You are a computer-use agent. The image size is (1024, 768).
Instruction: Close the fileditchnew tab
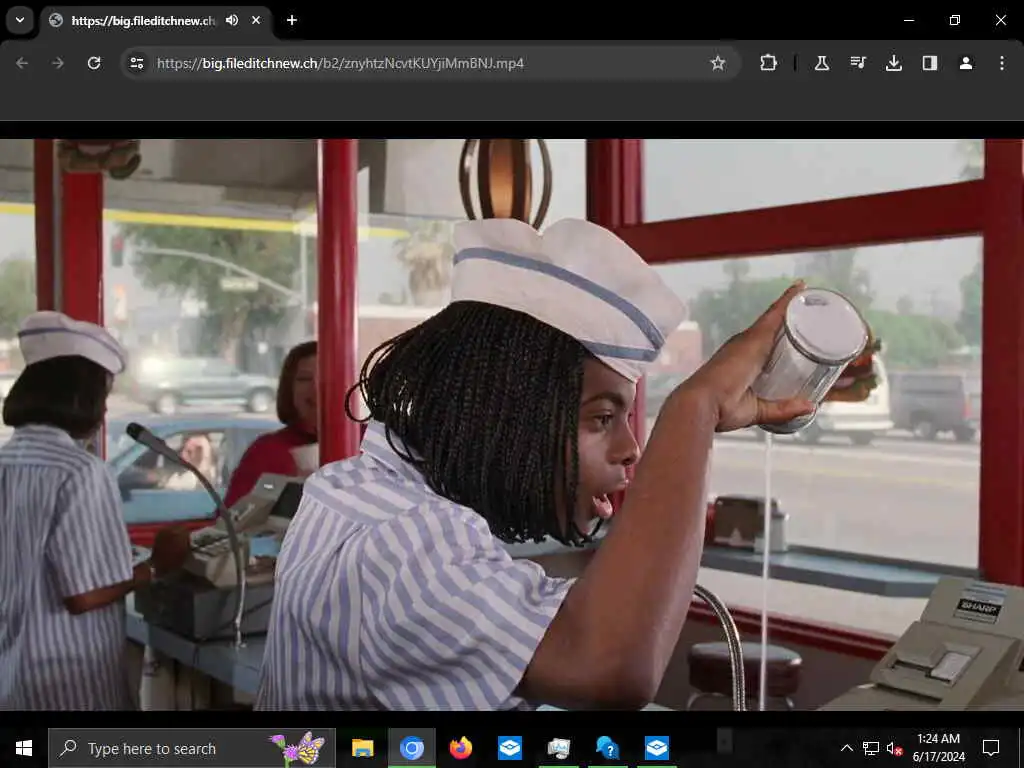click(256, 20)
